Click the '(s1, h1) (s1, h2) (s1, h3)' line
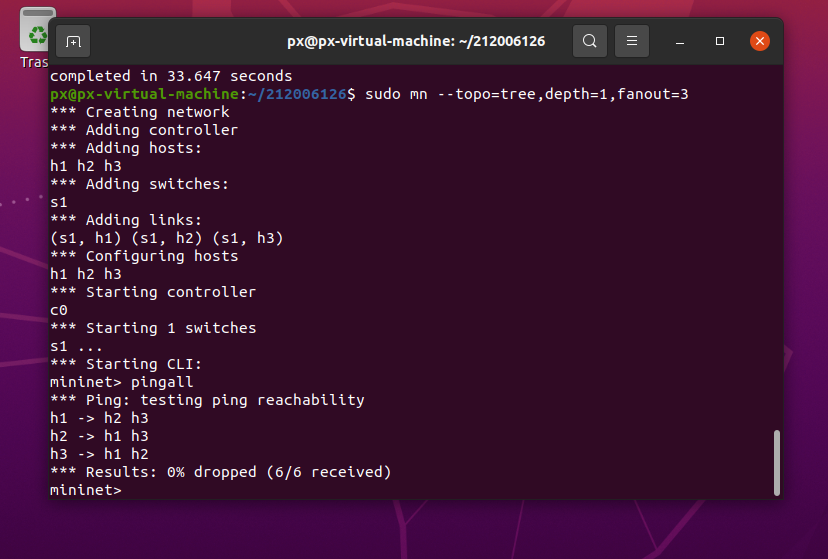828x559 pixels. [x=167, y=238]
